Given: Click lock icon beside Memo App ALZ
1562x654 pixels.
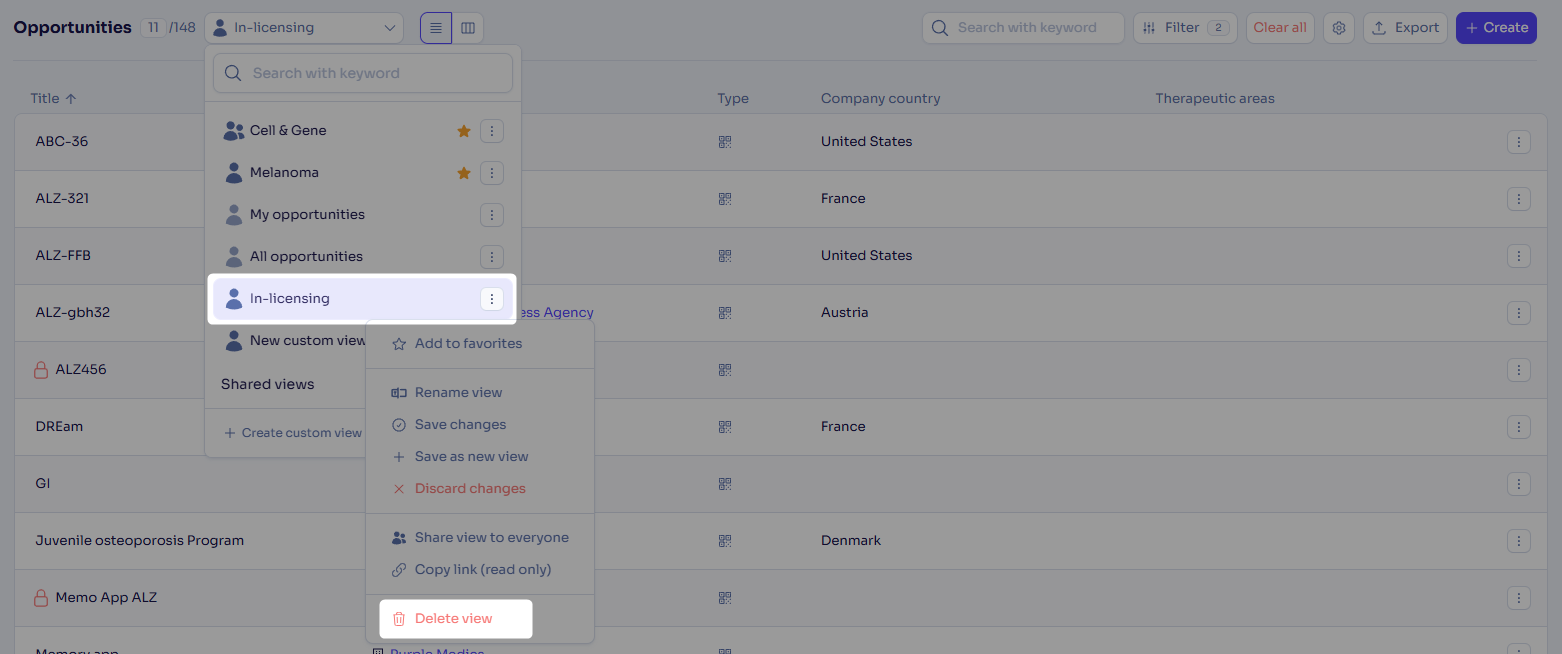Looking at the screenshot, I should pyautogui.click(x=41, y=598).
